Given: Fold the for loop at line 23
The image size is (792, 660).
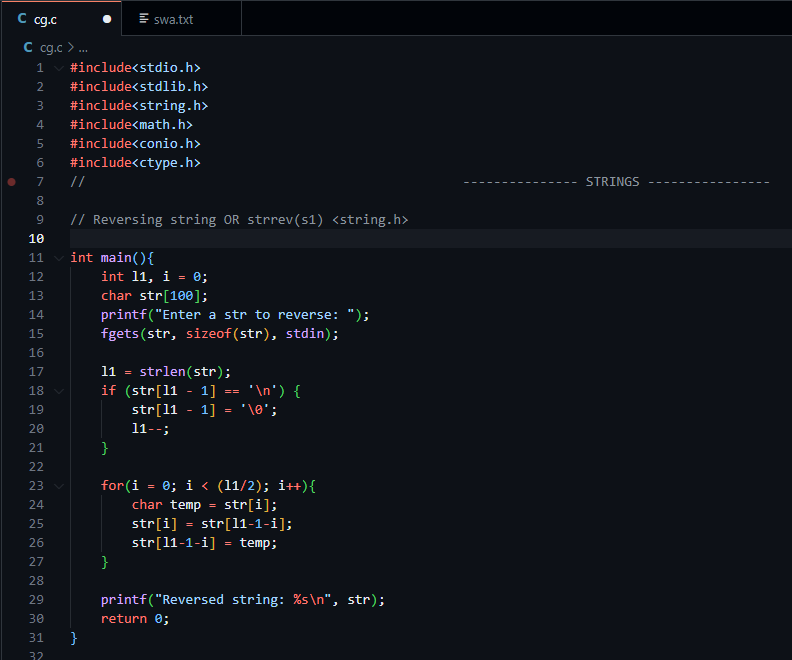Looking at the screenshot, I should coord(59,486).
